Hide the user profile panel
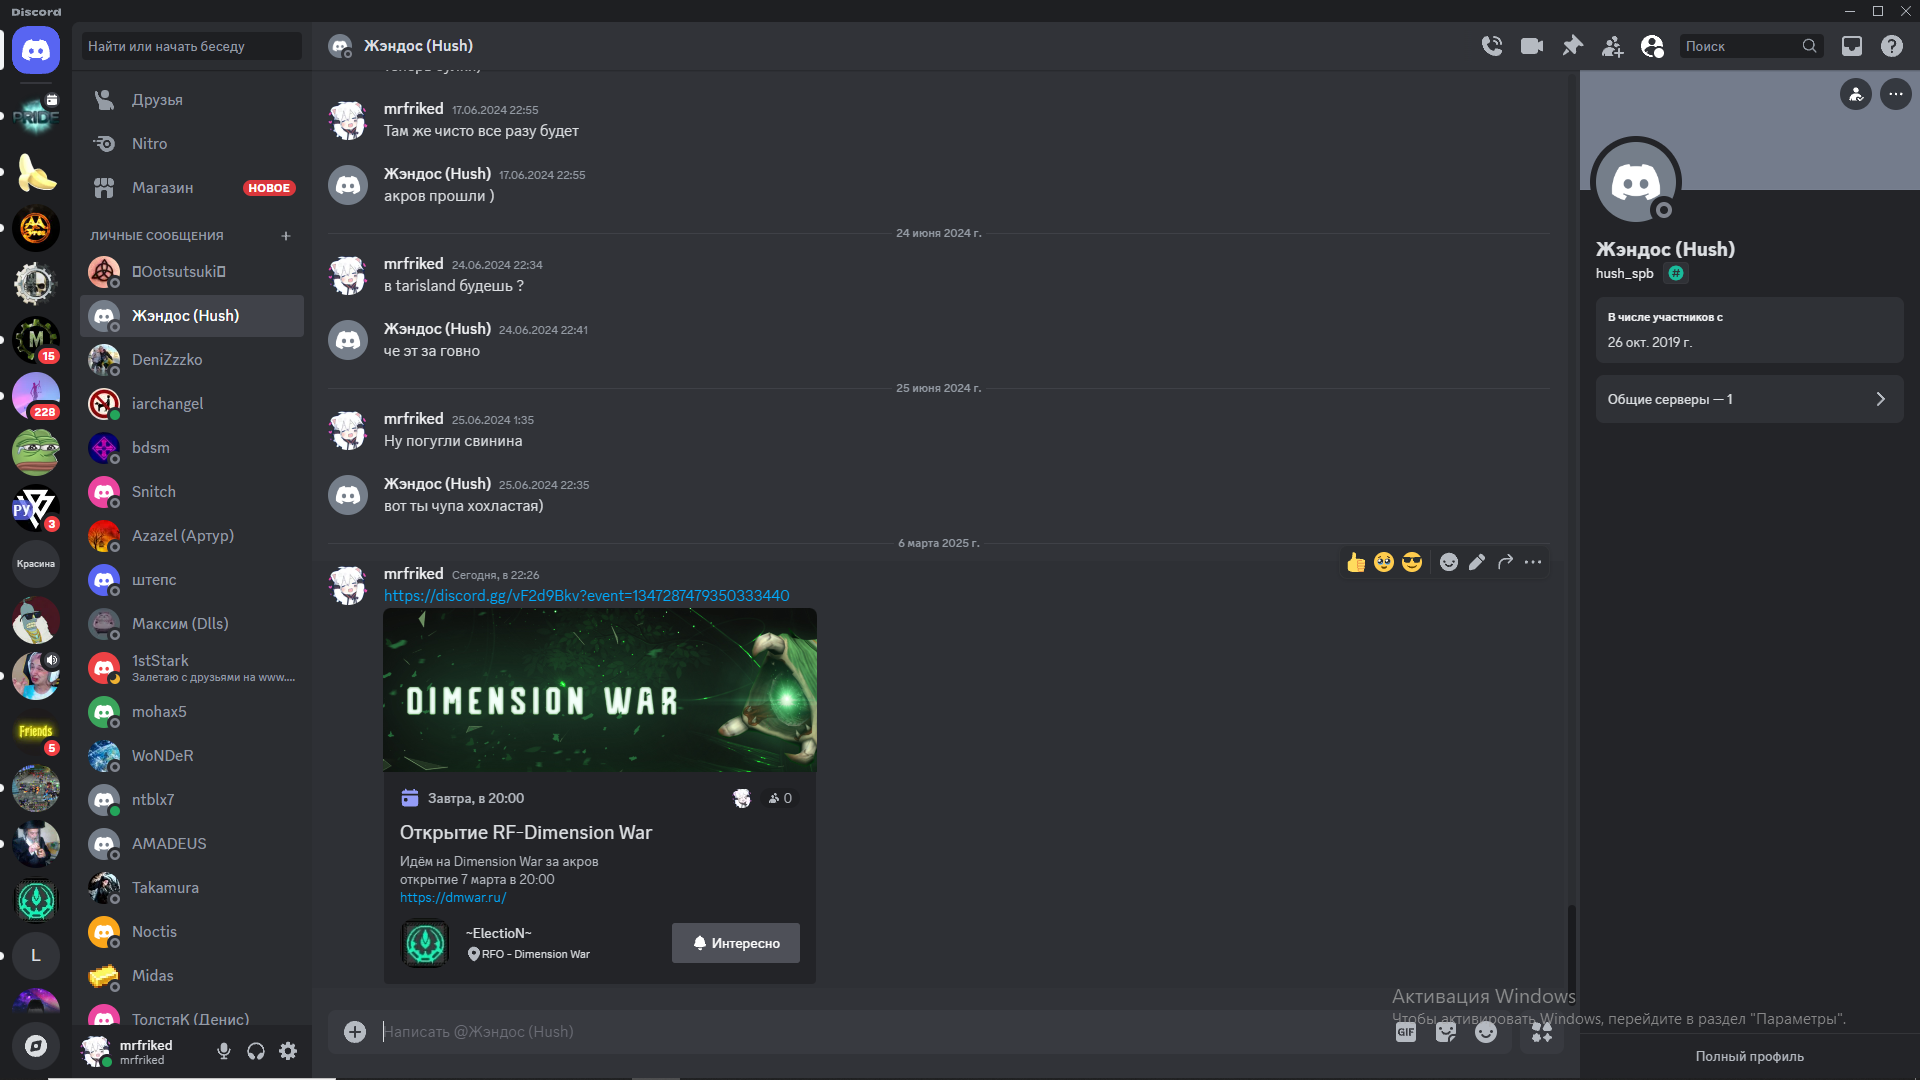This screenshot has height=1080, width=1920. [x=1653, y=46]
